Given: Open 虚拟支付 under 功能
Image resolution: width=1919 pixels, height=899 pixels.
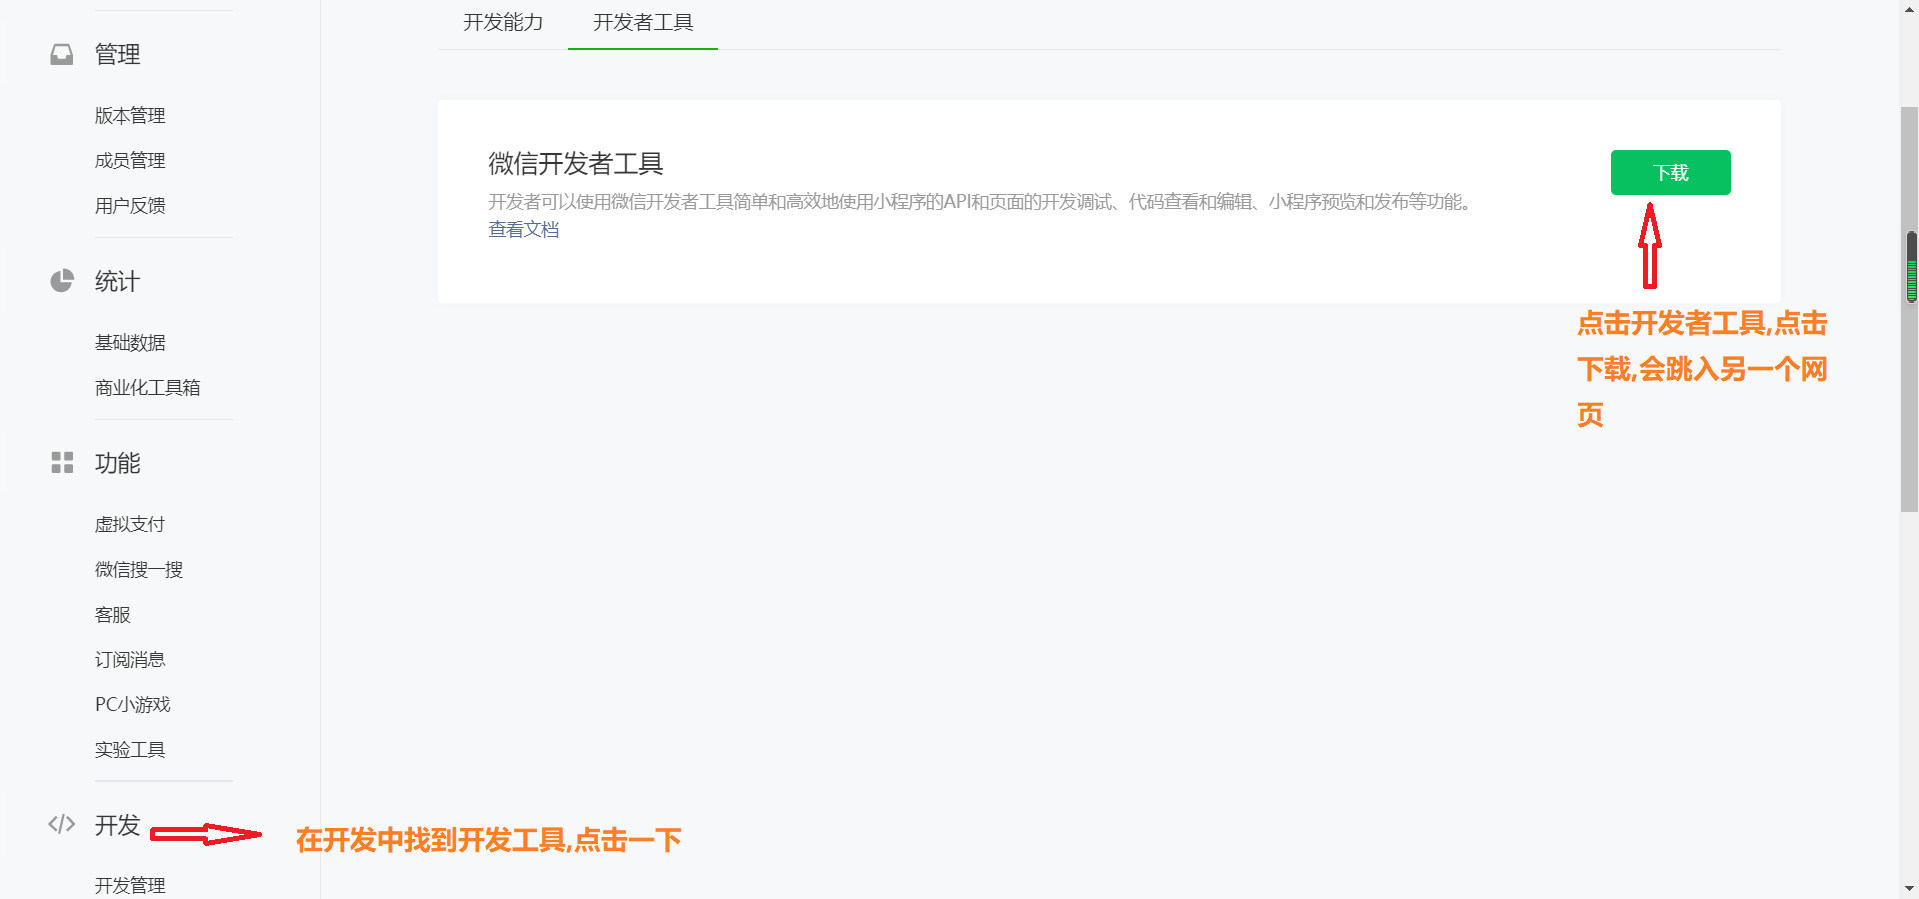Looking at the screenshot, I should click(x=130, y=525).
